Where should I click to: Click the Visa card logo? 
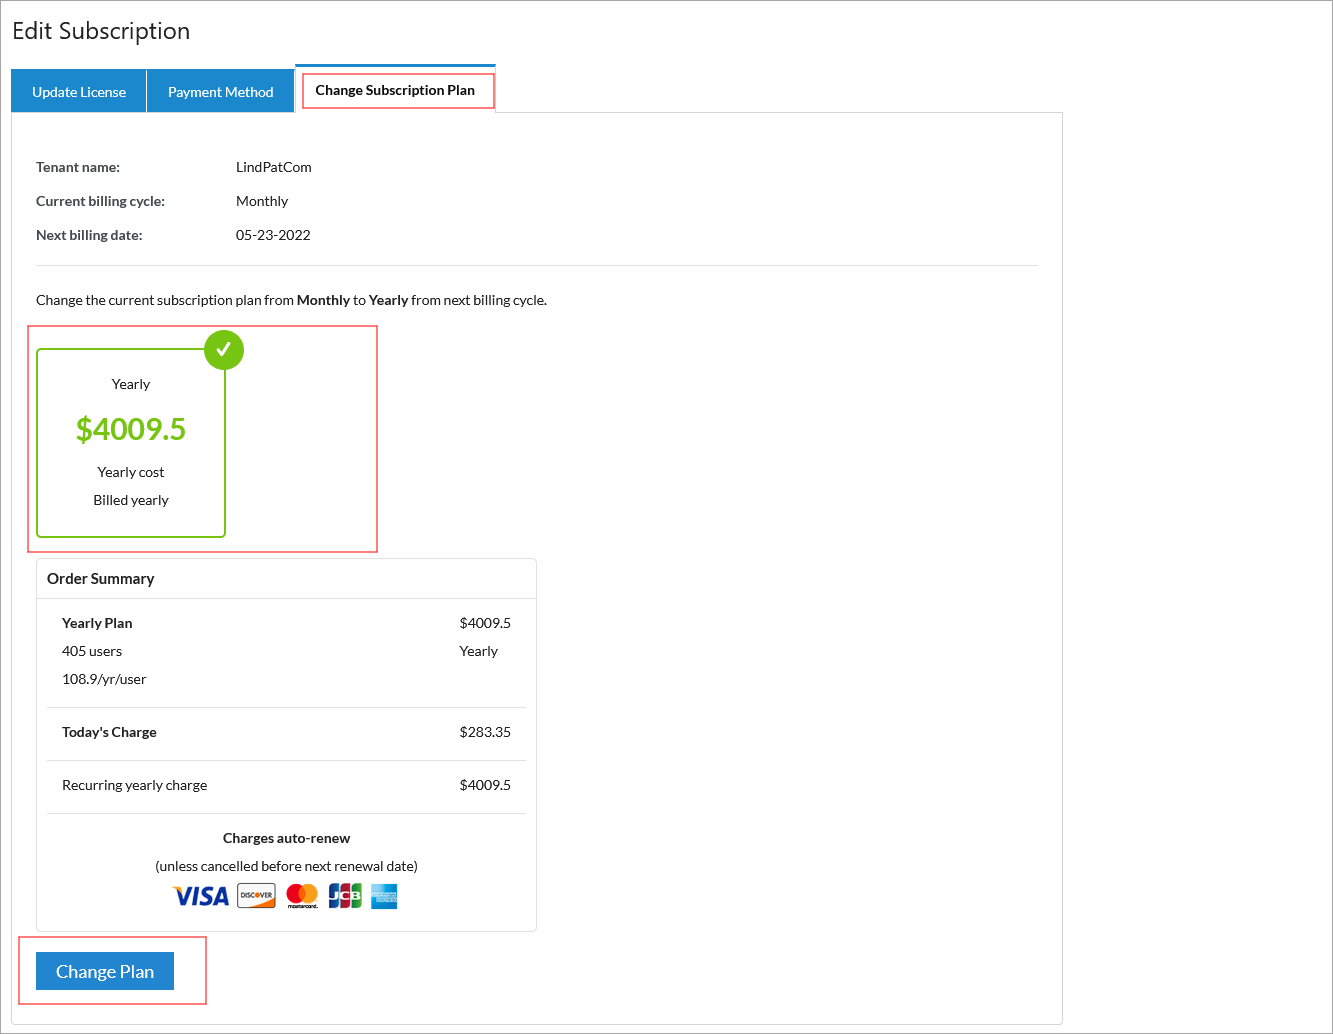coord(201,896)
